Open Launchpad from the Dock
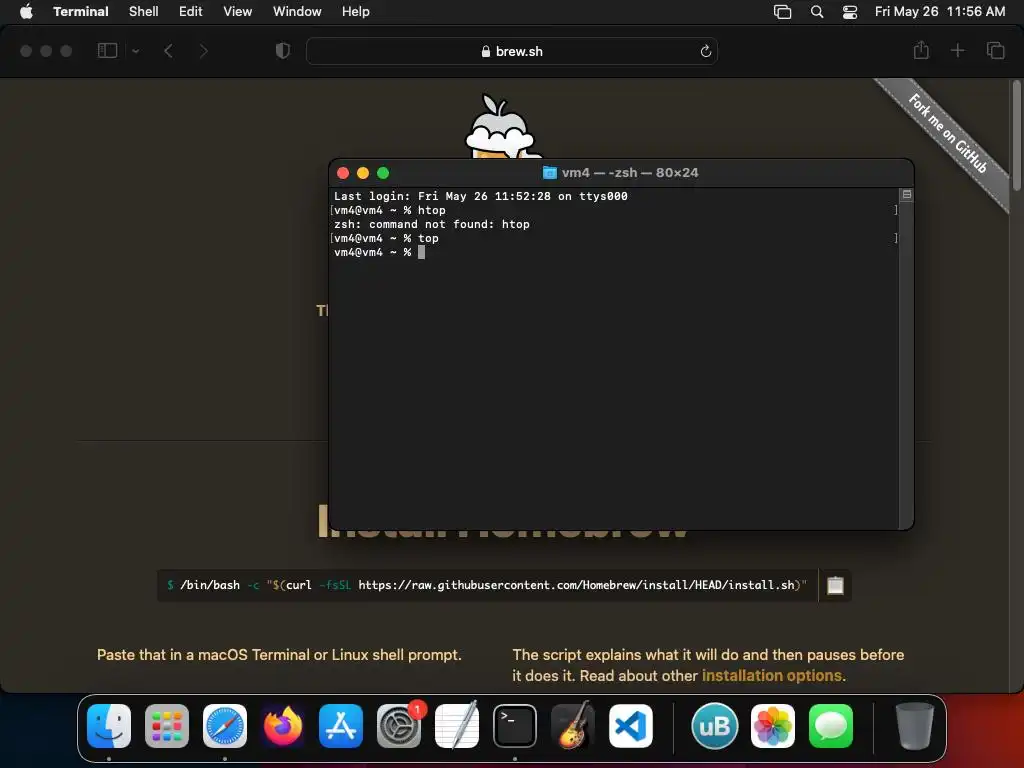This screenshot has width=1024, height=768. pyautogui.click(x=167, y=726)
